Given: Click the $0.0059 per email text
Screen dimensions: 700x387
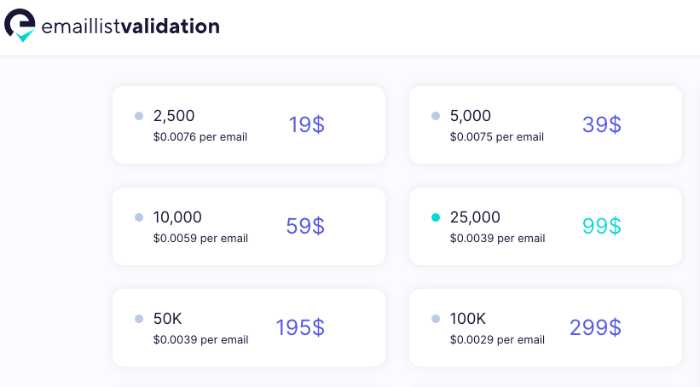Looking at the screenshot, I should tap(200, 238).
